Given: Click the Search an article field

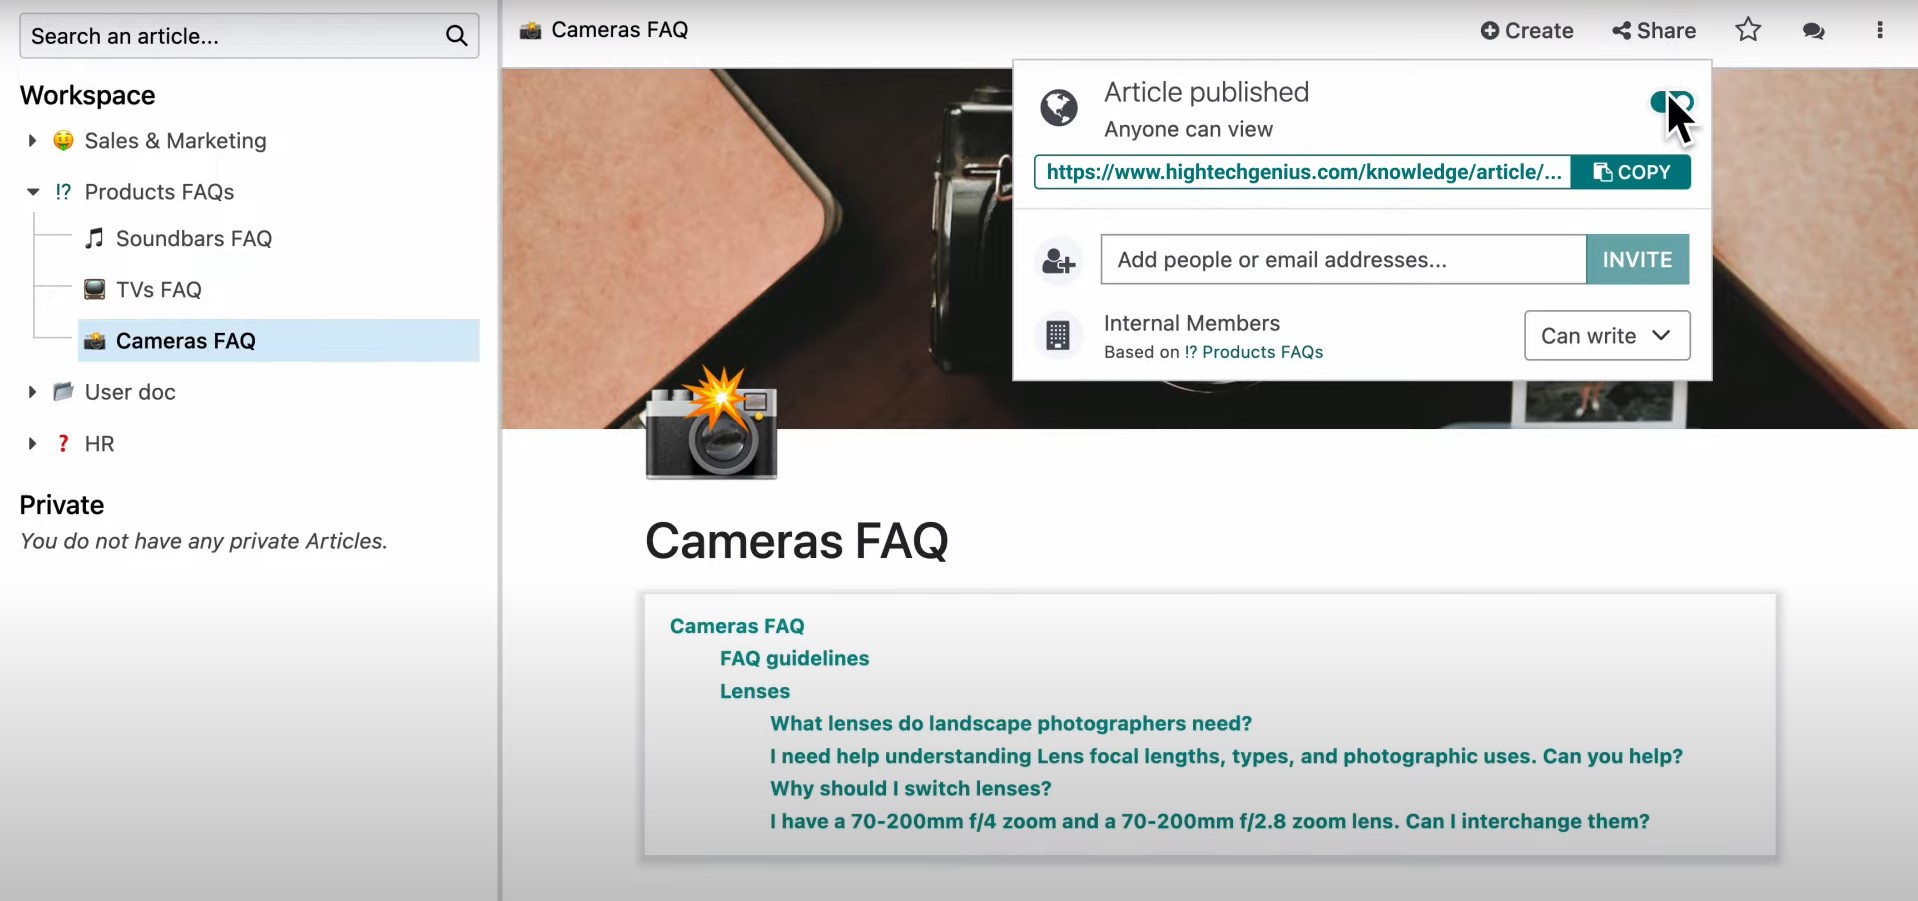Looking at the screenshot, I should [x=249, y=36].
